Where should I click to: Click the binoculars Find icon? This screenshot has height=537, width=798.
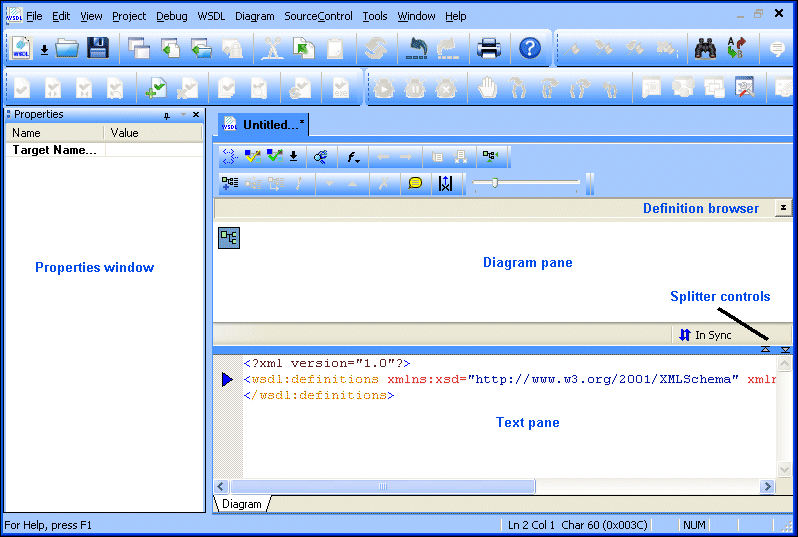[705, 48]
